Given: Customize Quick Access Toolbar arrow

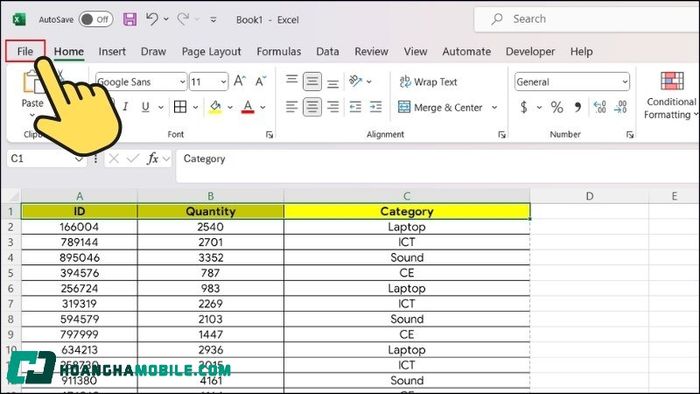Looking at the screenshot, I should click(213, 20).
